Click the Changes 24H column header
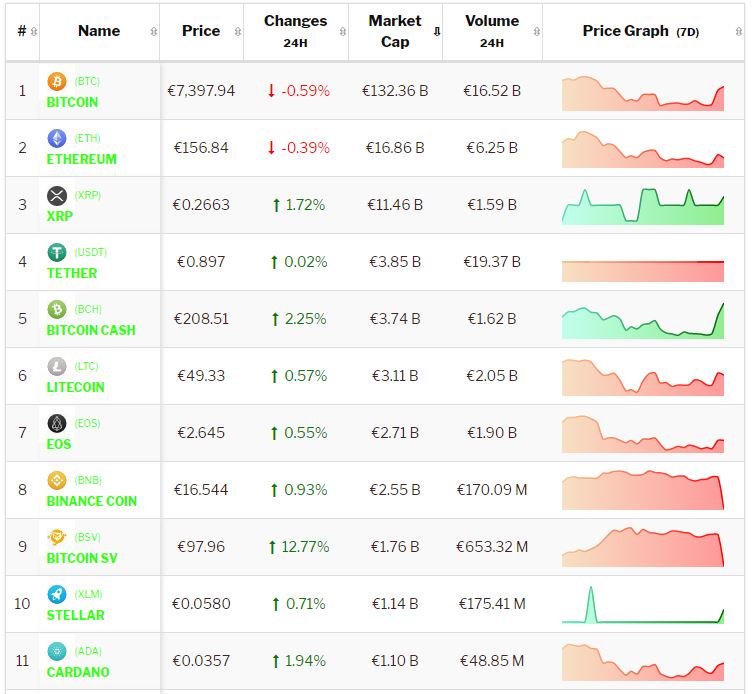This screenshot has width=752, height=694. tap(295, 31)
